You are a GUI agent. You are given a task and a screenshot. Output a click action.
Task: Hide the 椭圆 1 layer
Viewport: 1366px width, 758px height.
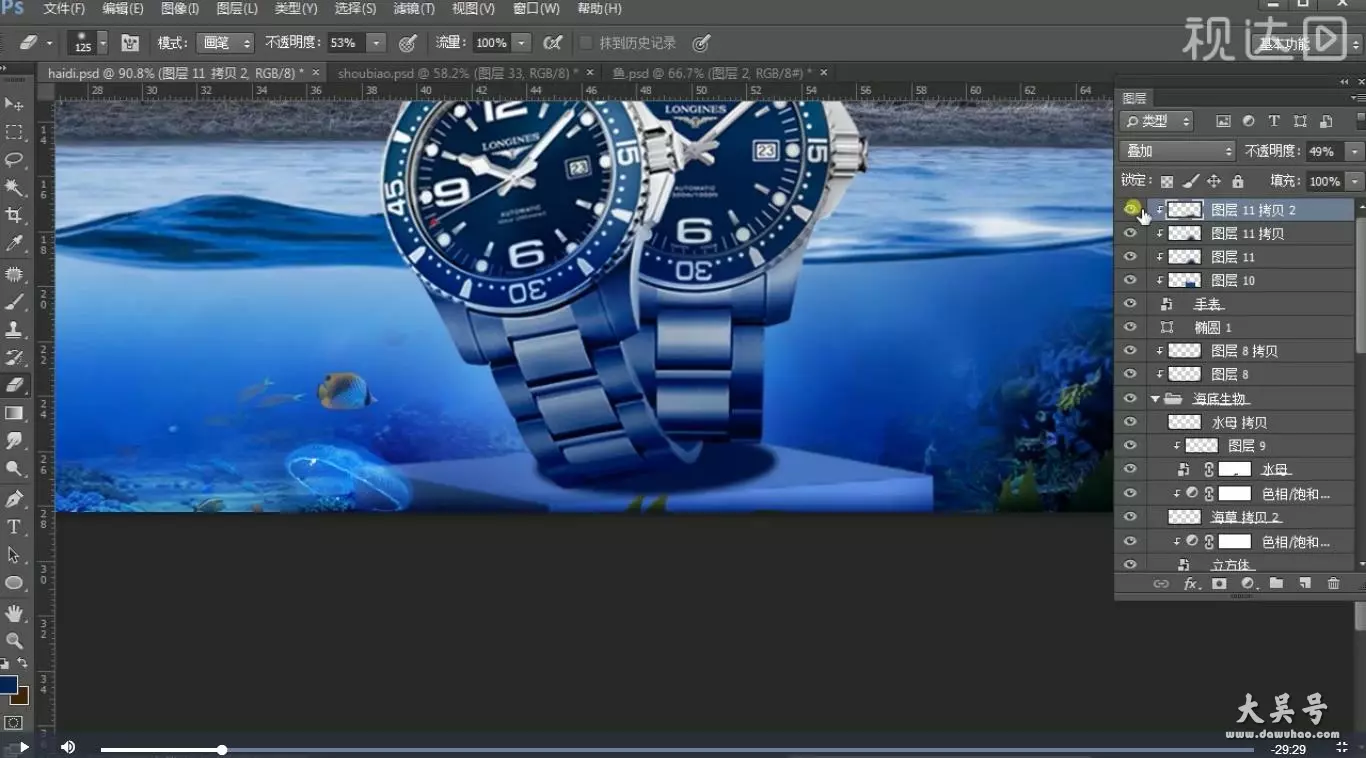[1130, 327]
